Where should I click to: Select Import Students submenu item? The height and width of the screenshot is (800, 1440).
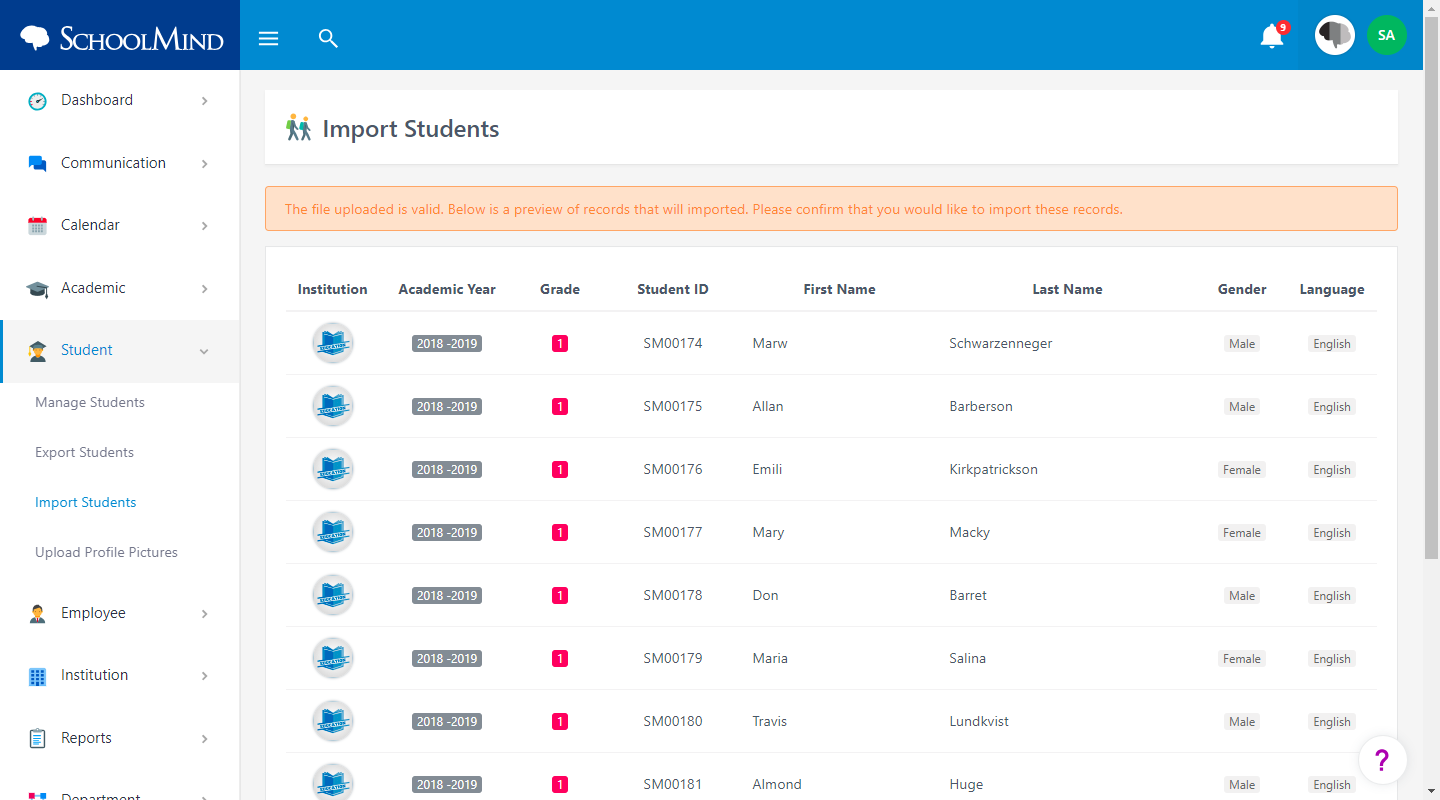tap(86, 502)
